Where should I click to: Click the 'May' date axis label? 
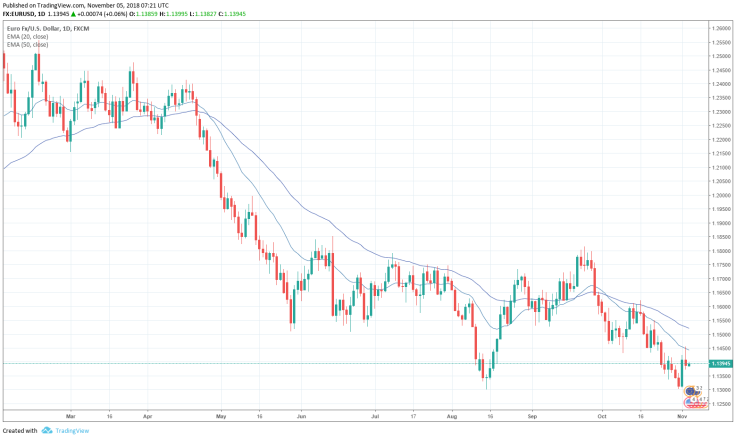point(221,416)
